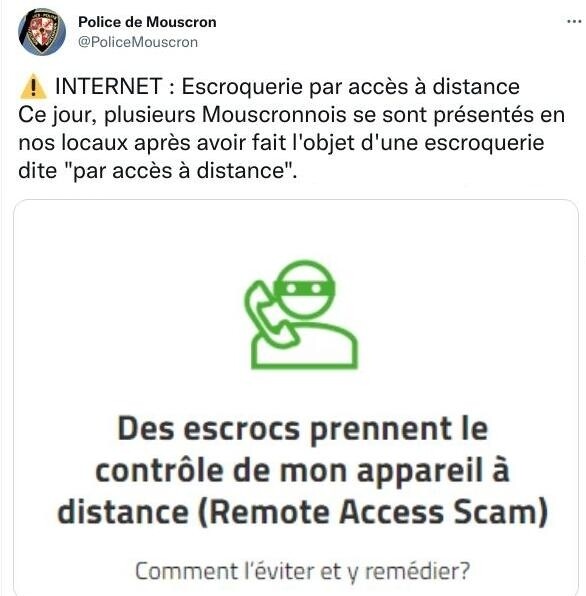Click the masked face of scammer icon
Viewport: 586px width, 596px height.
click(305, 289)
